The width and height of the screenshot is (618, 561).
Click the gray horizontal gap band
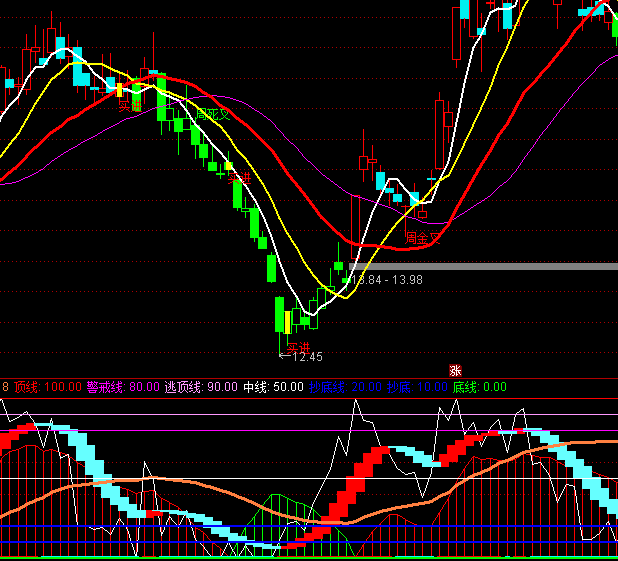tap(500, 266)
